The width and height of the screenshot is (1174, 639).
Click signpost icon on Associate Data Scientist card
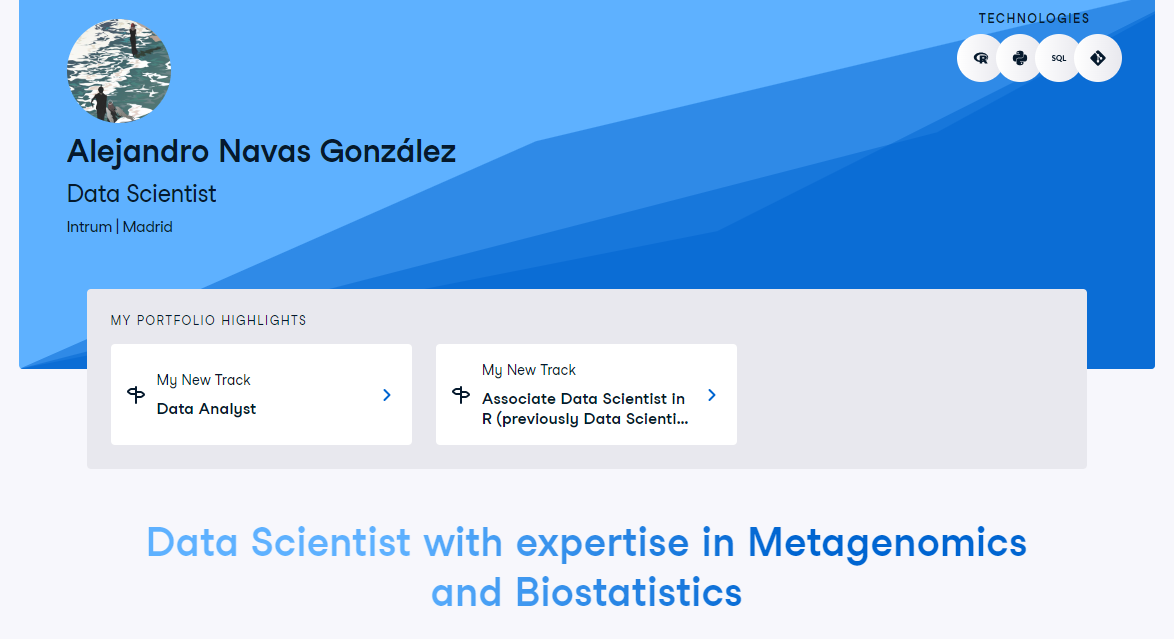coord(461,395)
